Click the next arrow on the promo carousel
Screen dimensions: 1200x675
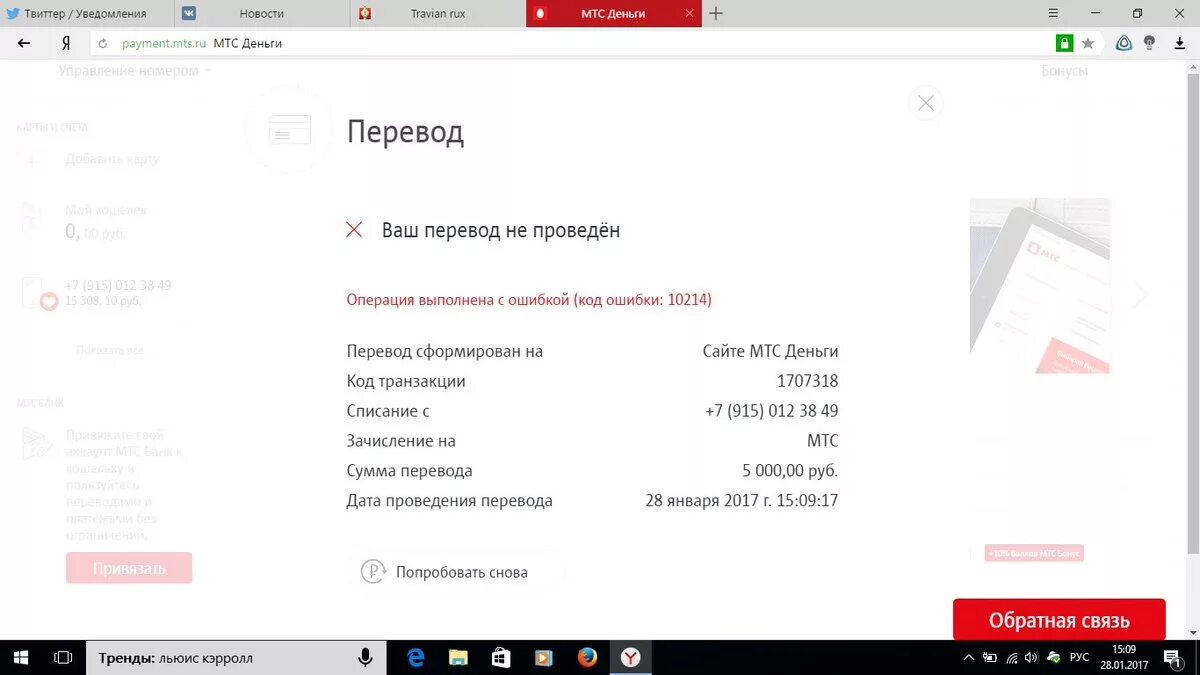(x=1140, y=294)
